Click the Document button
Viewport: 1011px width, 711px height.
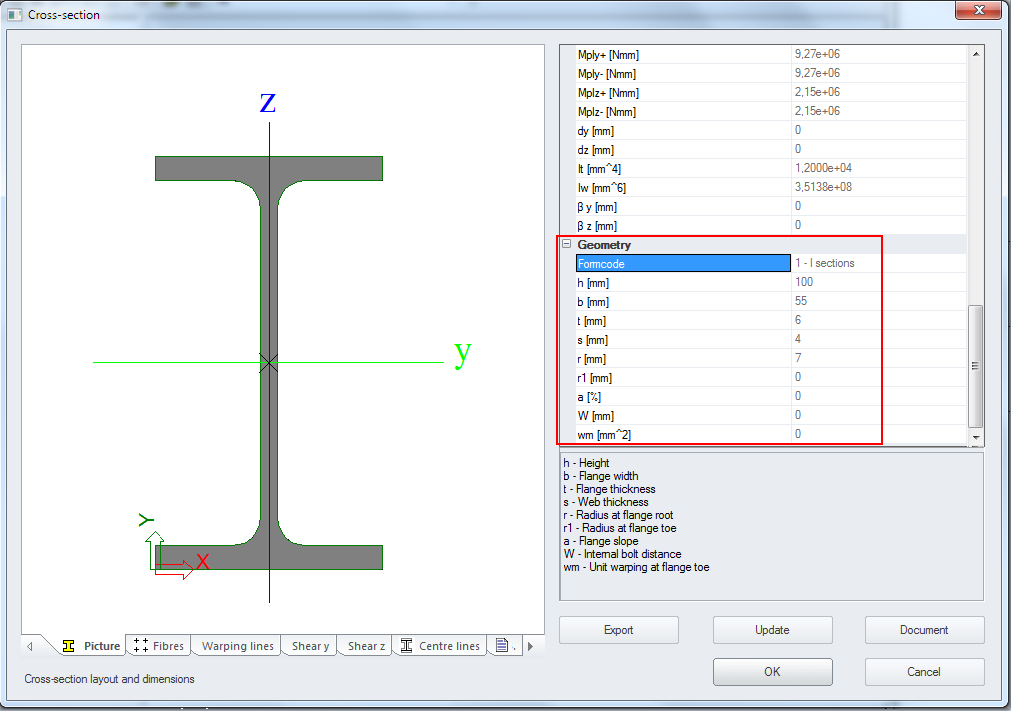[924, 630]
